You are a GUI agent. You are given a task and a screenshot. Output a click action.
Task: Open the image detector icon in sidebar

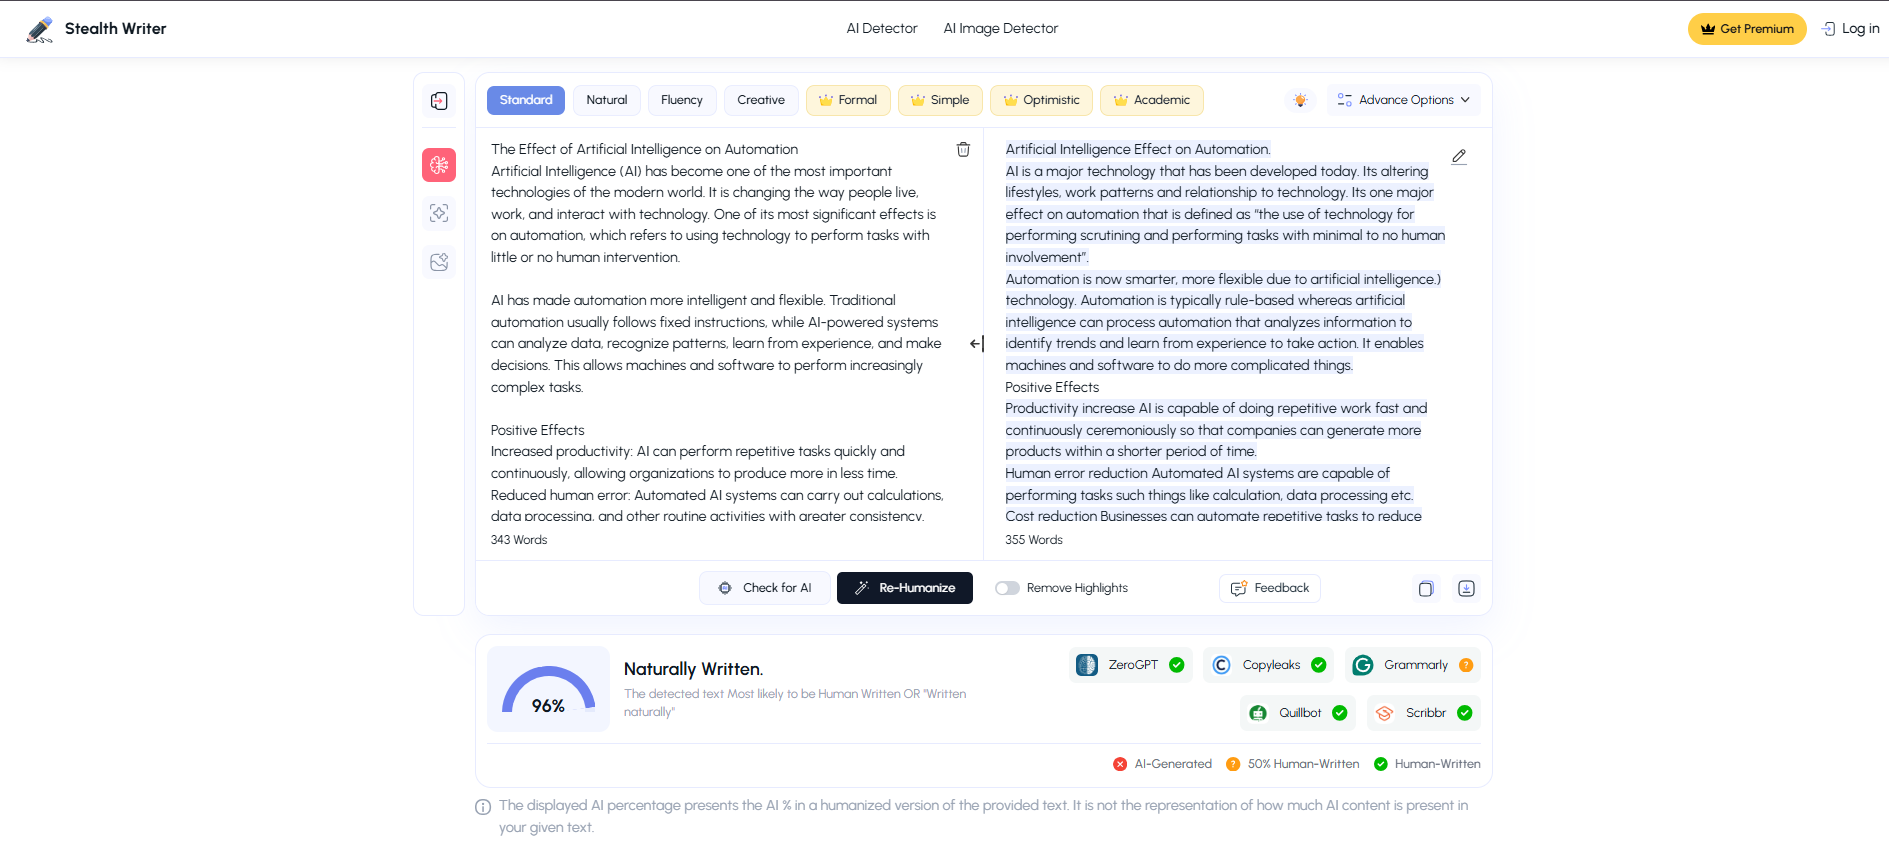point(439,262)
